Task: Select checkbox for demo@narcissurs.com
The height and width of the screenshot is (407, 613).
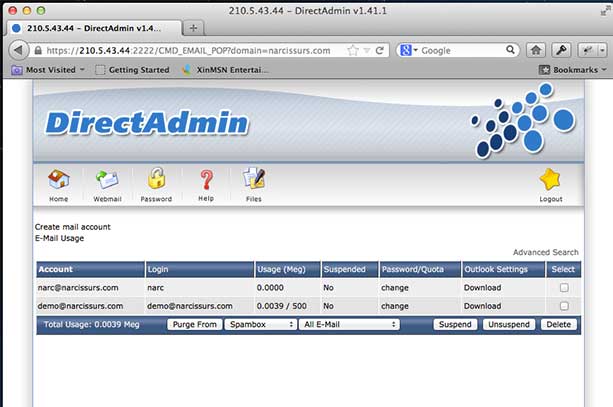Action: [x=564, y=306]
